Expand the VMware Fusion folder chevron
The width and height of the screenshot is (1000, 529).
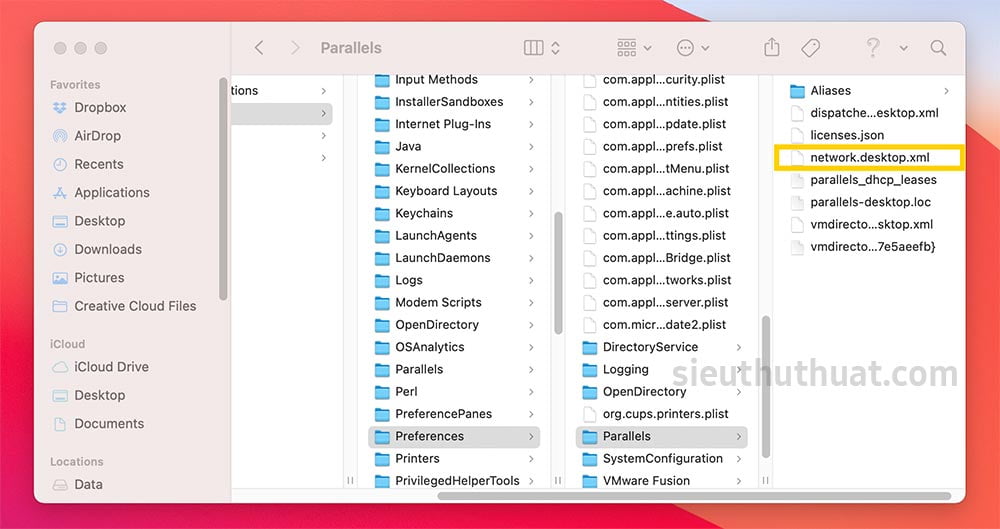pos(739,481)
